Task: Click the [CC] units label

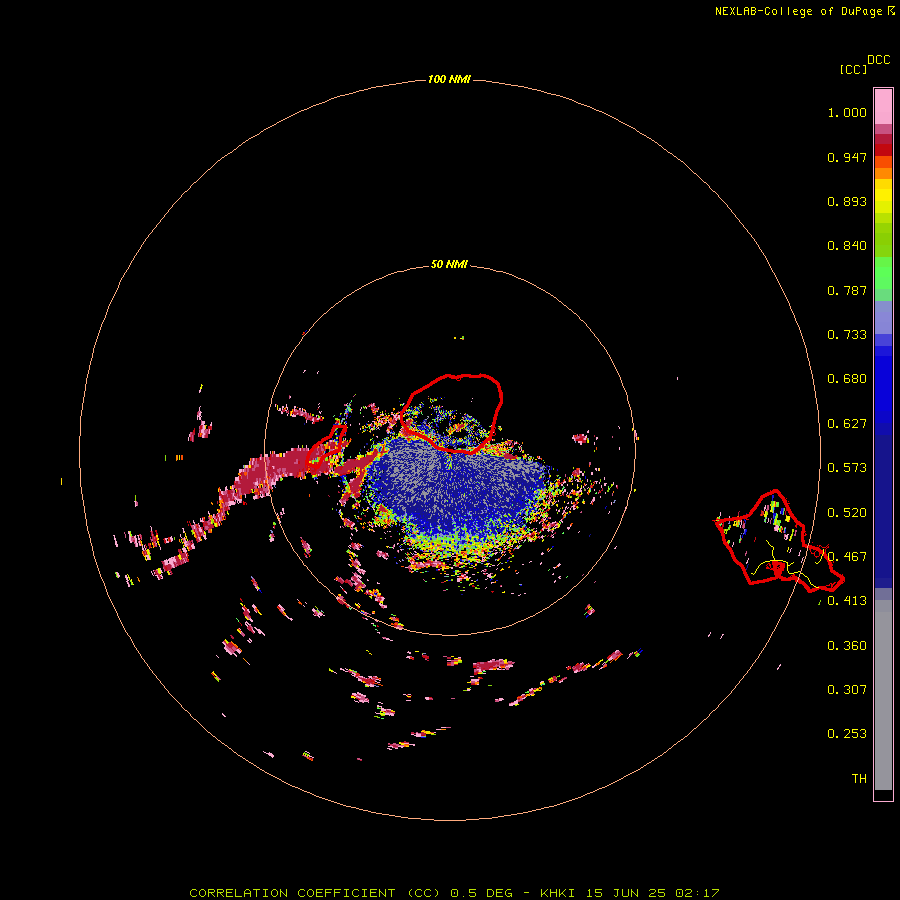Action: pos(853,69)
